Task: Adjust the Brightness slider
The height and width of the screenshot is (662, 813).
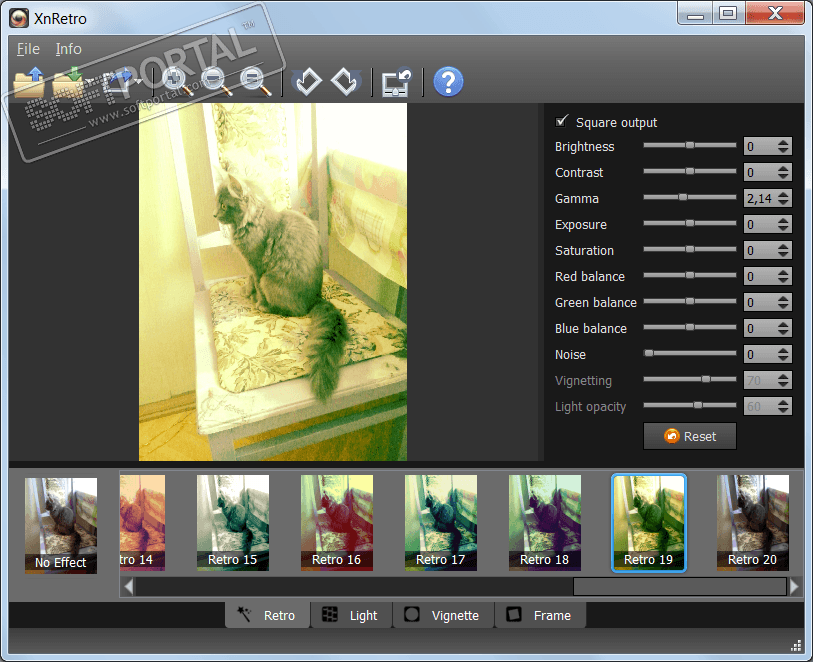Action: coord(690,146)
